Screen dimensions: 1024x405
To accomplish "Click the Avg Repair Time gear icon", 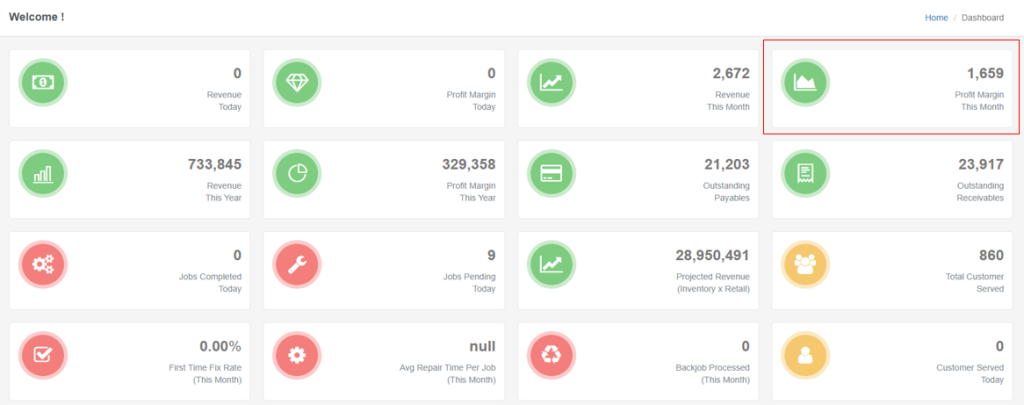I will point(297,356).
